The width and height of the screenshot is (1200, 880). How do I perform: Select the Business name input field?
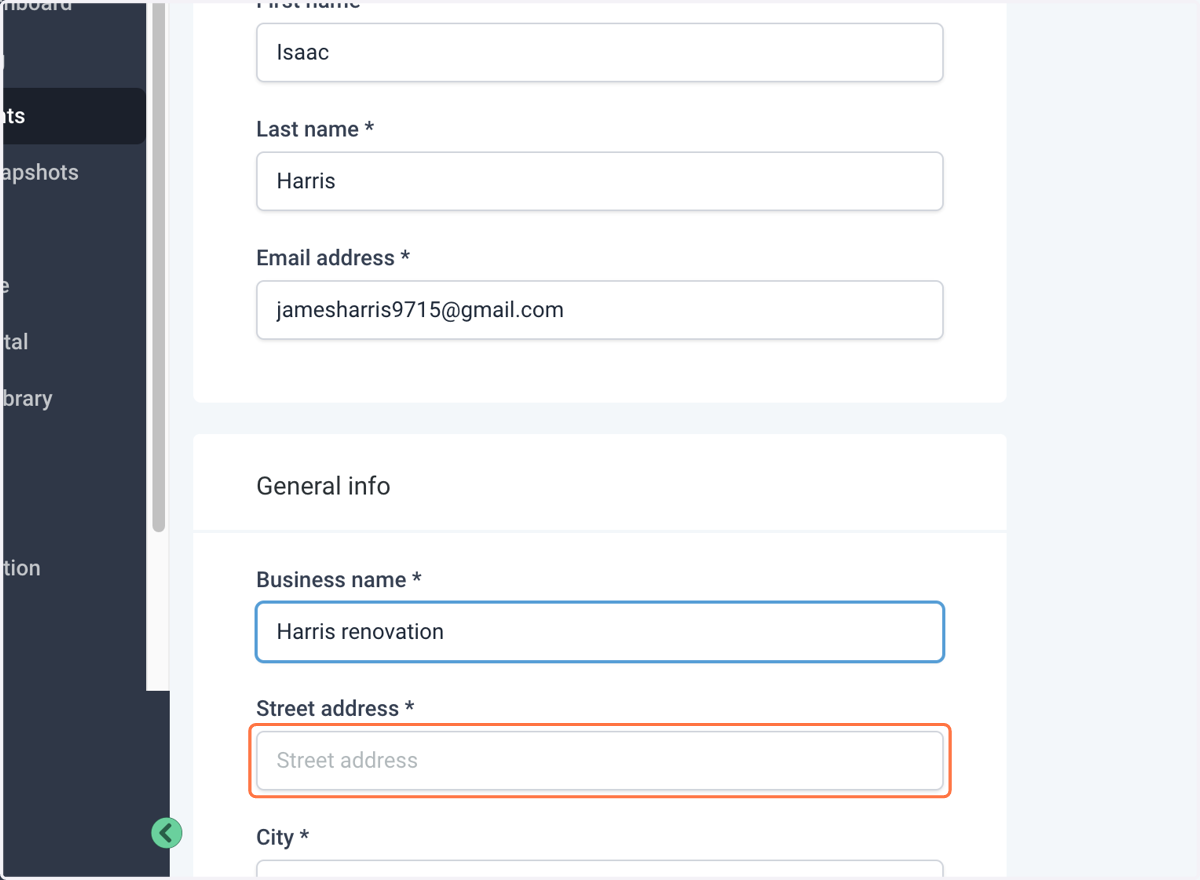[x=600, y=632]
